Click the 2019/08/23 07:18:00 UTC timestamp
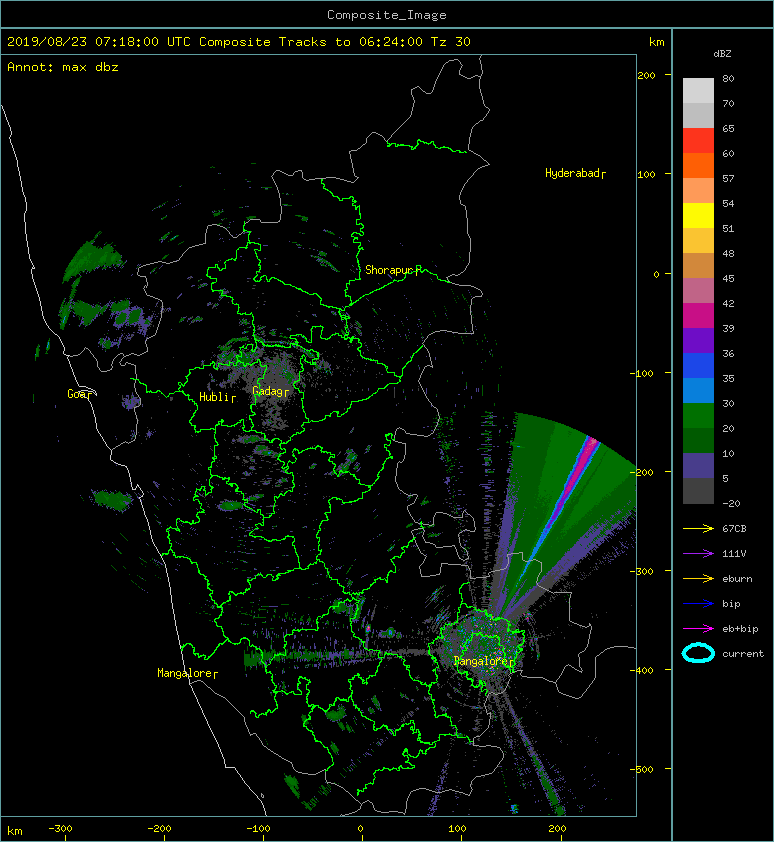The image size is (774, 842). coord(98,42)
